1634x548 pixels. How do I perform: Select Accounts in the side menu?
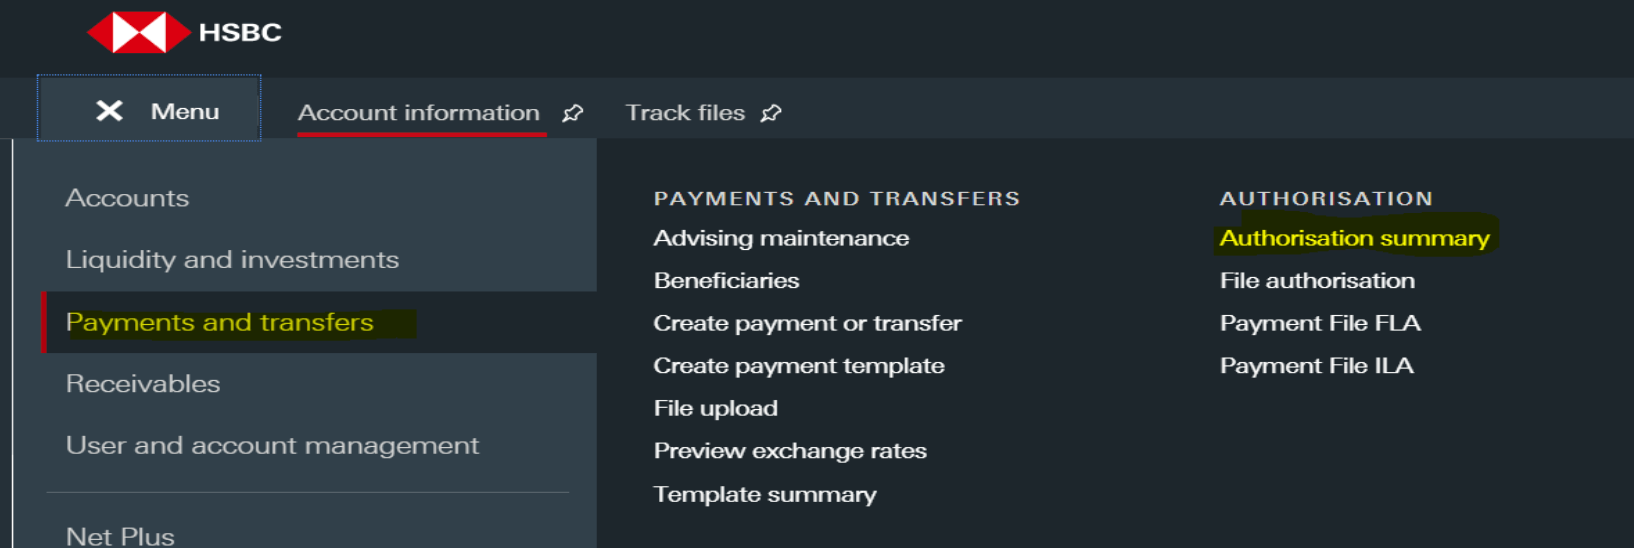coord(127,198)
